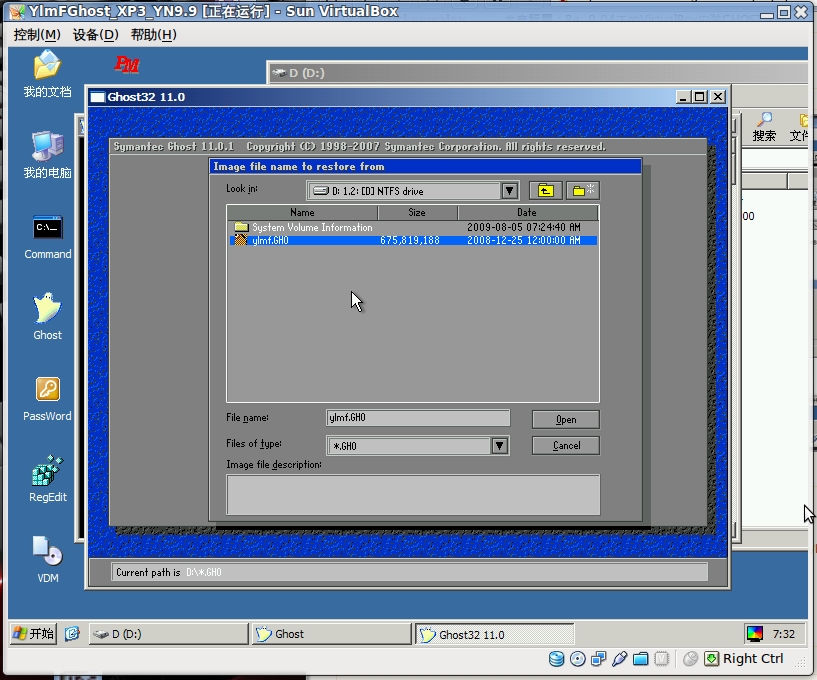Click the 7:32 taskbar clock

point(784,634)
